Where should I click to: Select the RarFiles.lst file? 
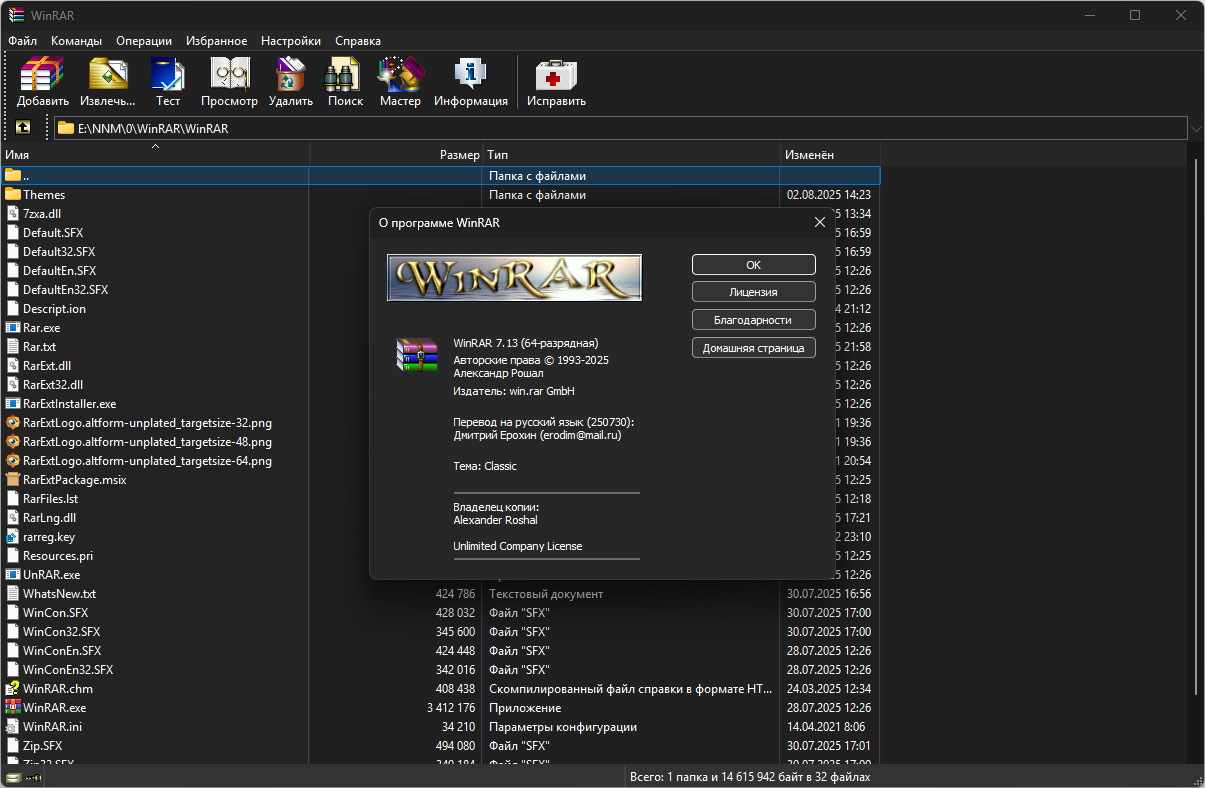click(50, 498)
